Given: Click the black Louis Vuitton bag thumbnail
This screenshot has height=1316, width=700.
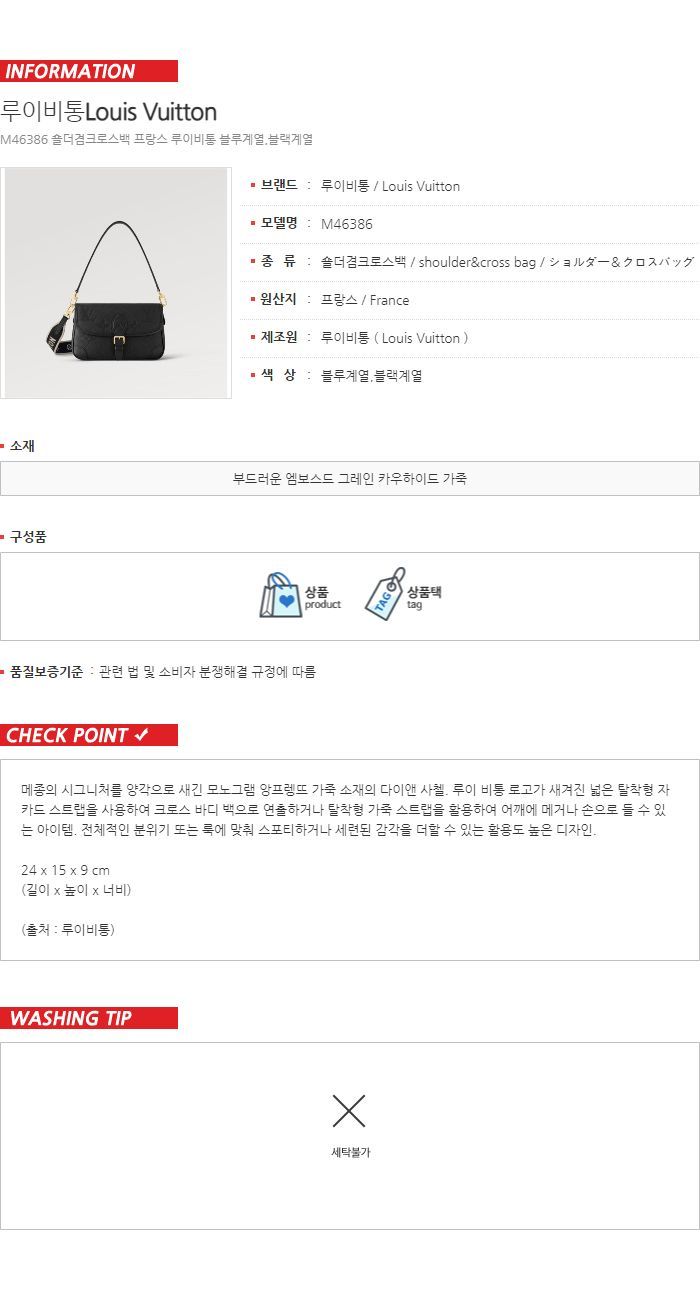Looking at the screenshot, I should click(117, 283).
